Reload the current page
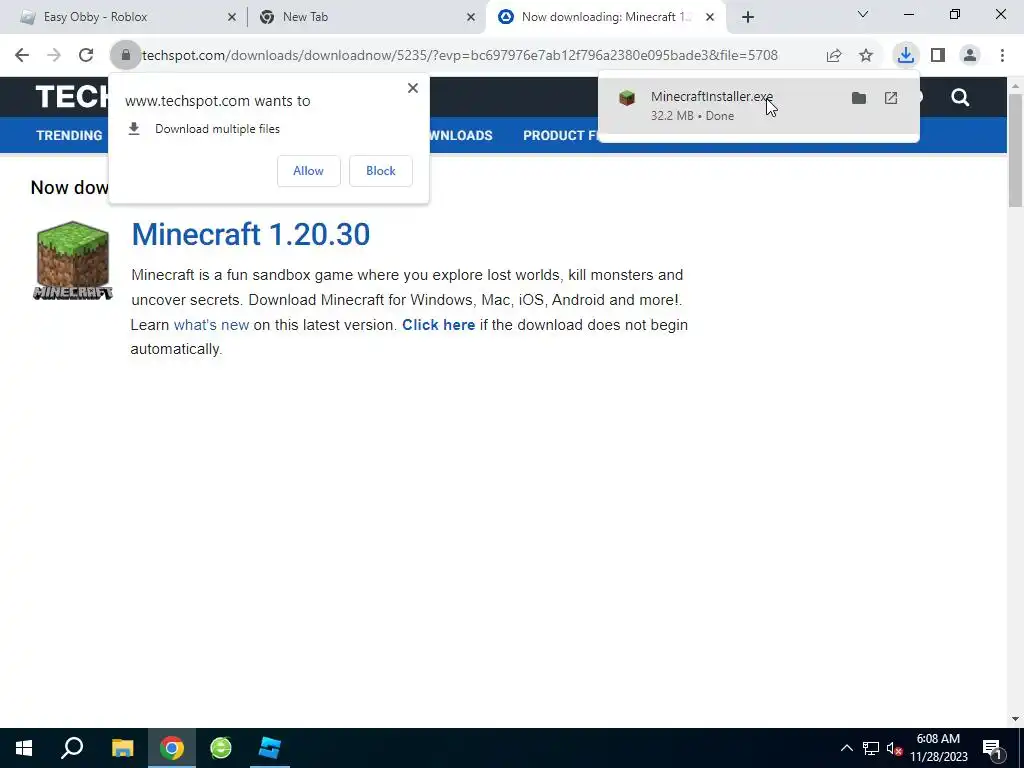The image size is (1024, 768). [86, 56]
